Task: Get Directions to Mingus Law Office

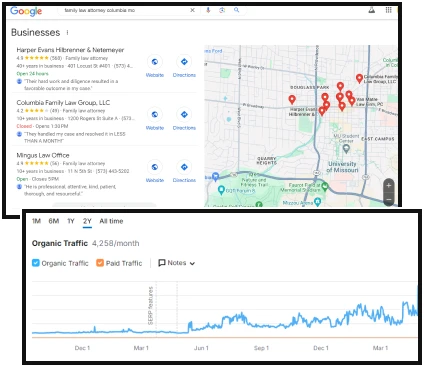Action: (x=184, y=171)
